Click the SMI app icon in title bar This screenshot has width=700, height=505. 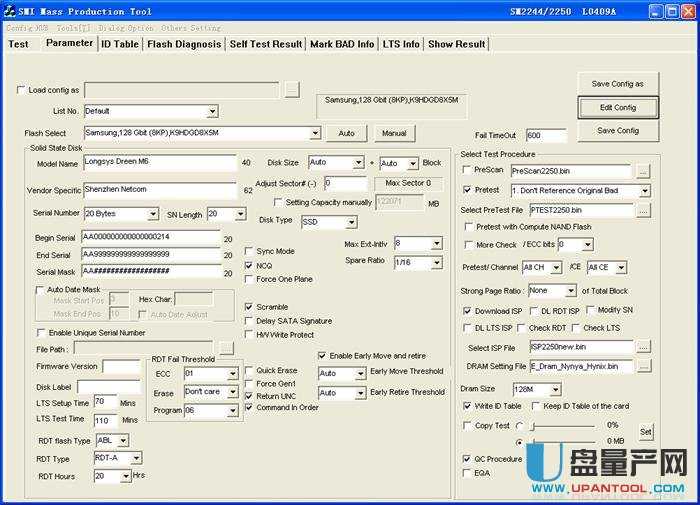[x=11, y=12]
